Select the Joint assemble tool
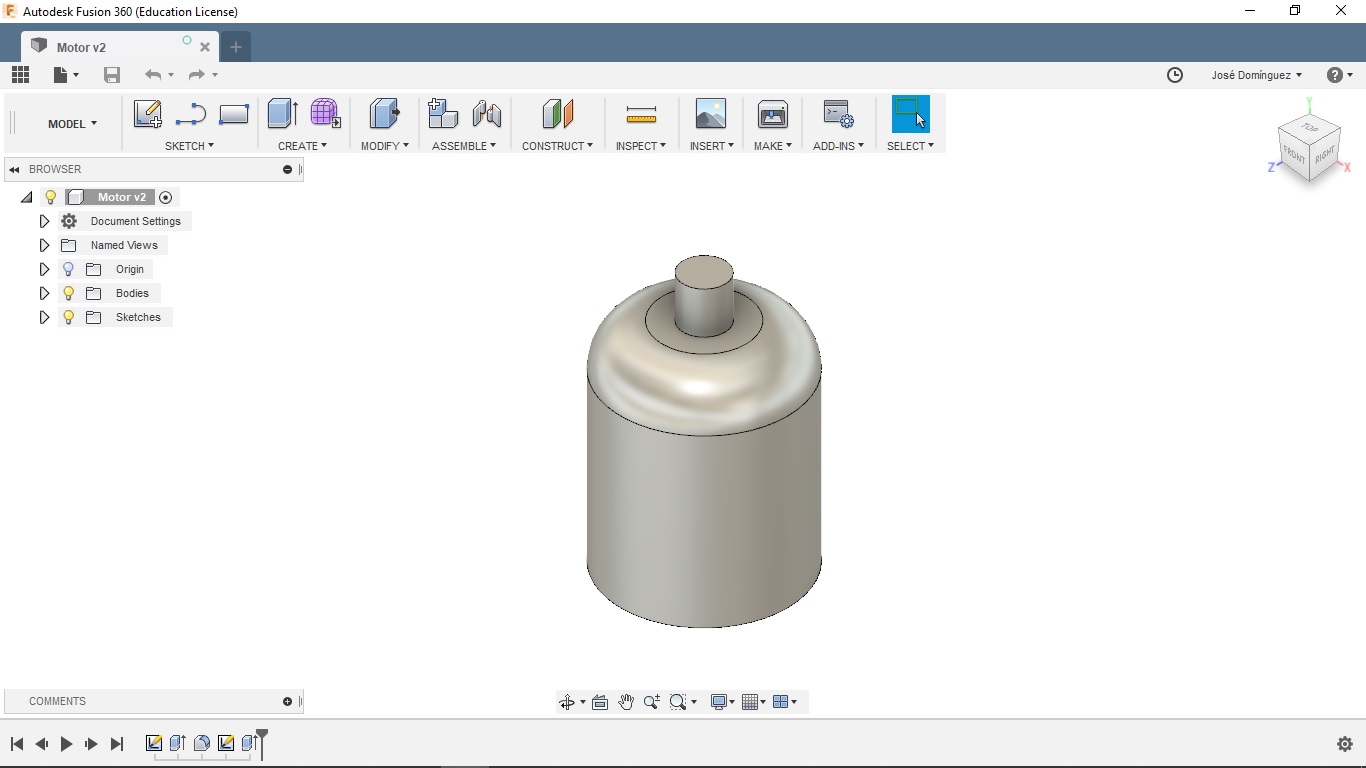 coord(487,114)
